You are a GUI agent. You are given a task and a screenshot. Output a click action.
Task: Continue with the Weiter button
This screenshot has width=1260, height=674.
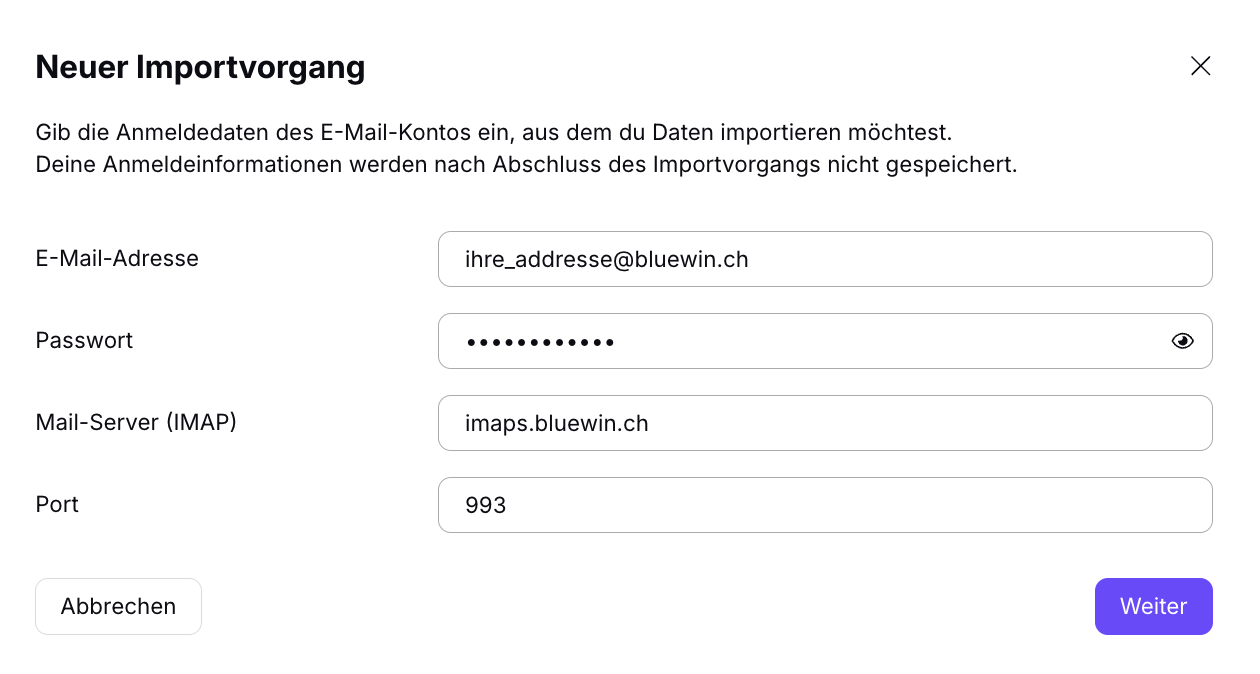tap(1153, 606)
